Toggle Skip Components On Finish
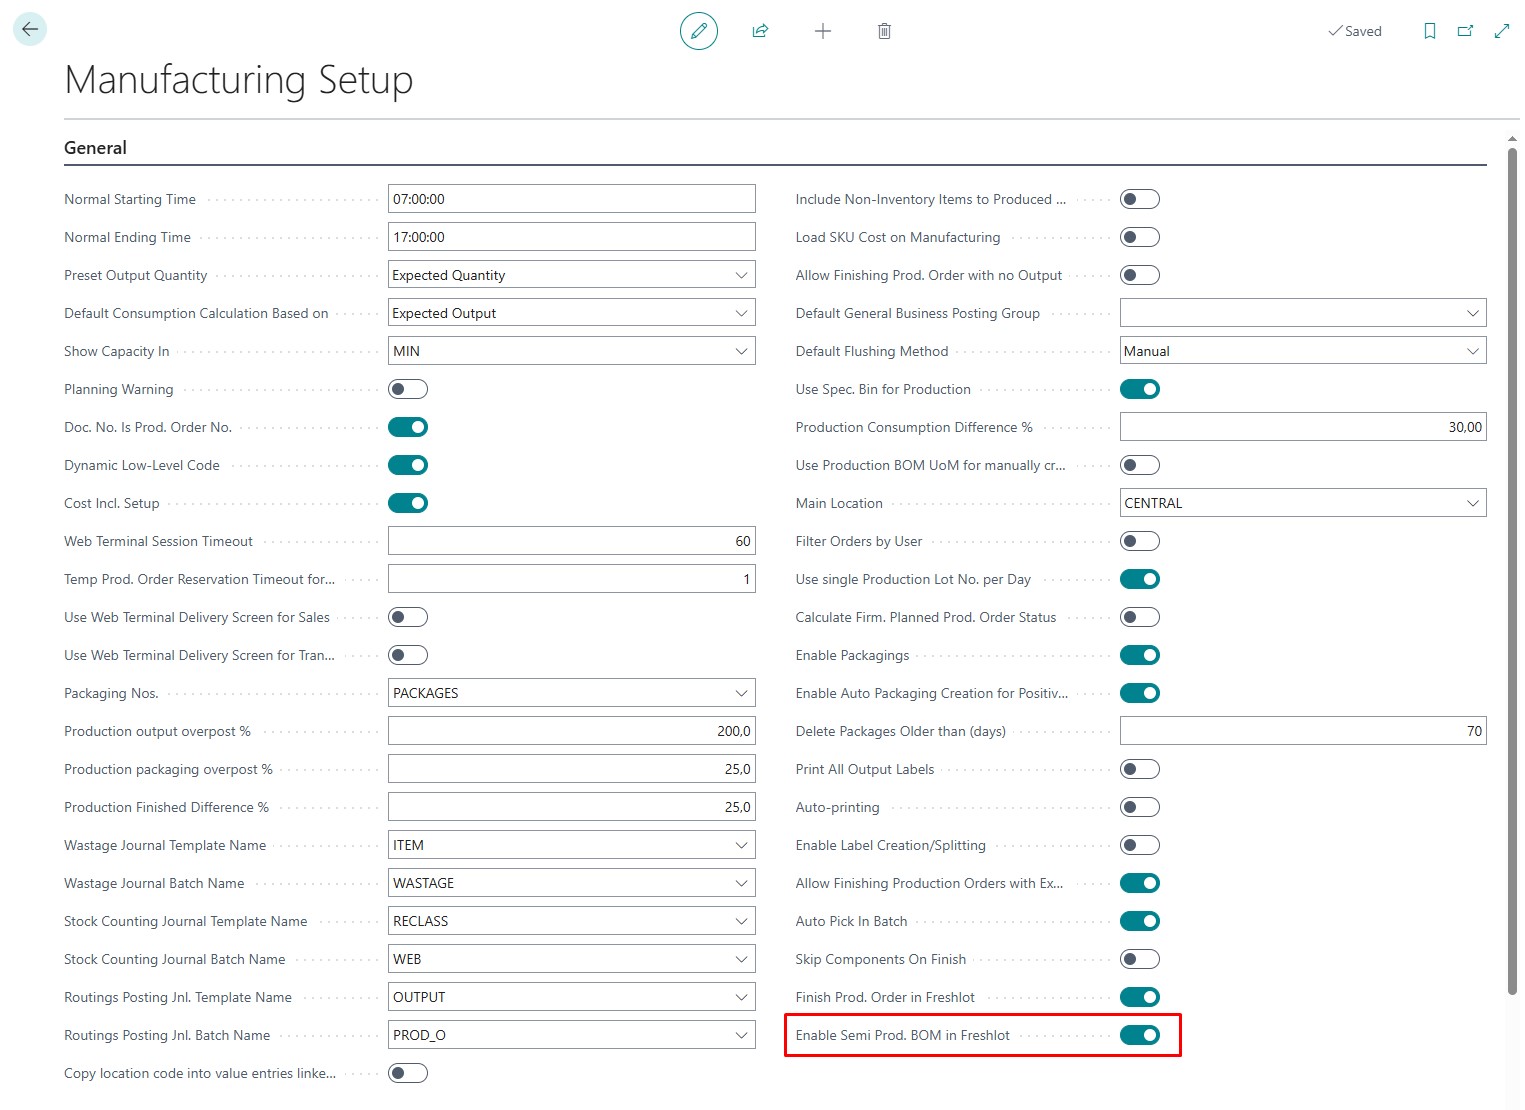 tap(1140, 959)
